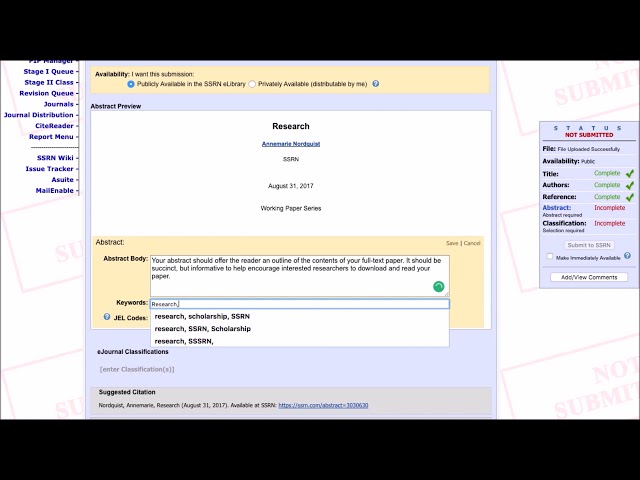Click author link Annemarie Nordquist
This screenshot has width=640, height=480.
pyautogui.click(x=291, y=144)
